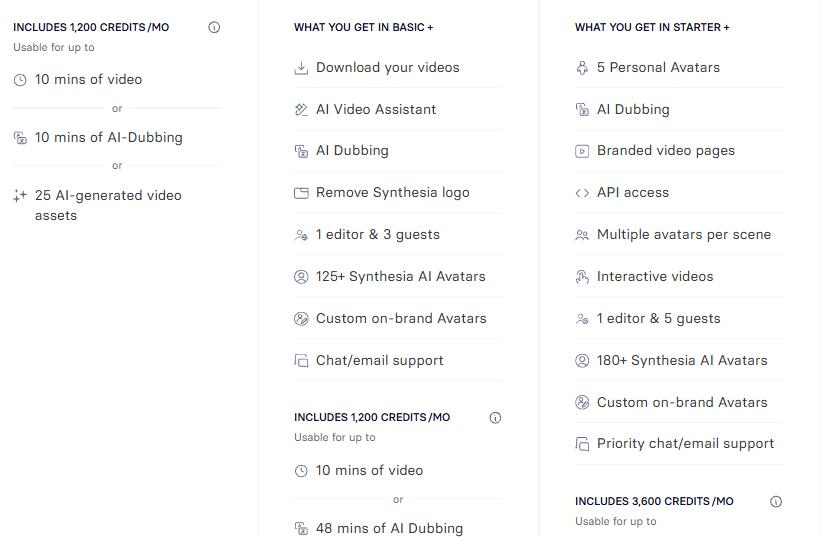820x537 pixels.
Task: Click the clock icon in the middle column's 10 mins of video
Action: tap(301, 471)
